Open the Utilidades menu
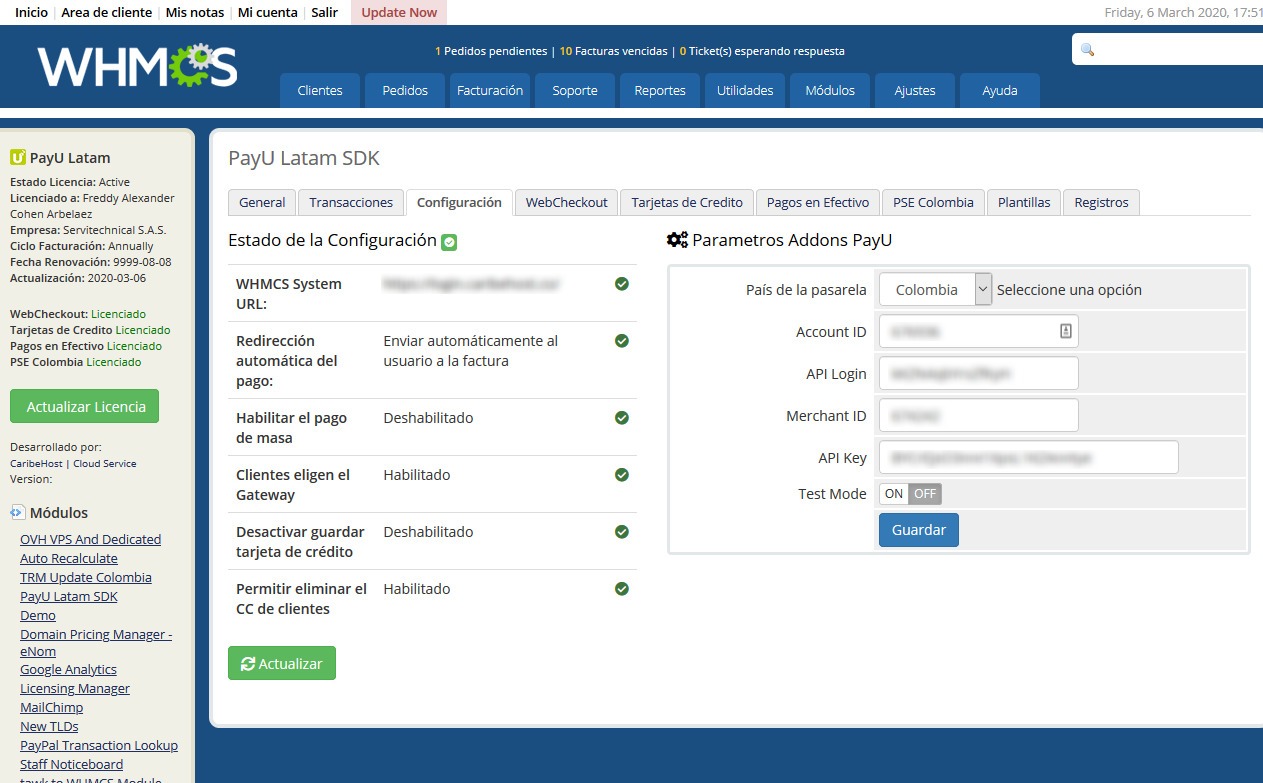Screen dimensions: 1263x783 pyautogui.click(x=745, y=90)
